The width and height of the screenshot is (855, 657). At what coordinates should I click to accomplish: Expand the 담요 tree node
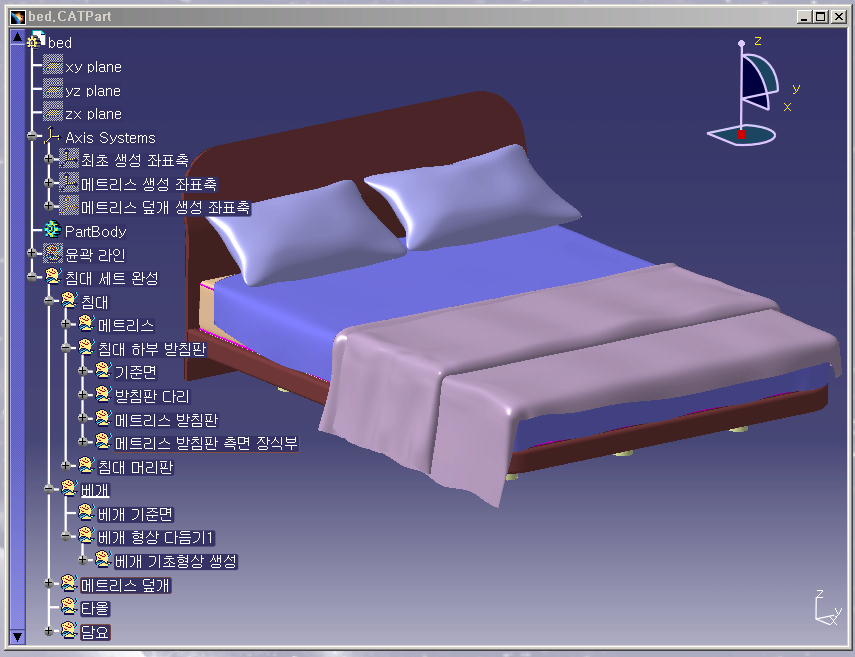pos(49,631)
